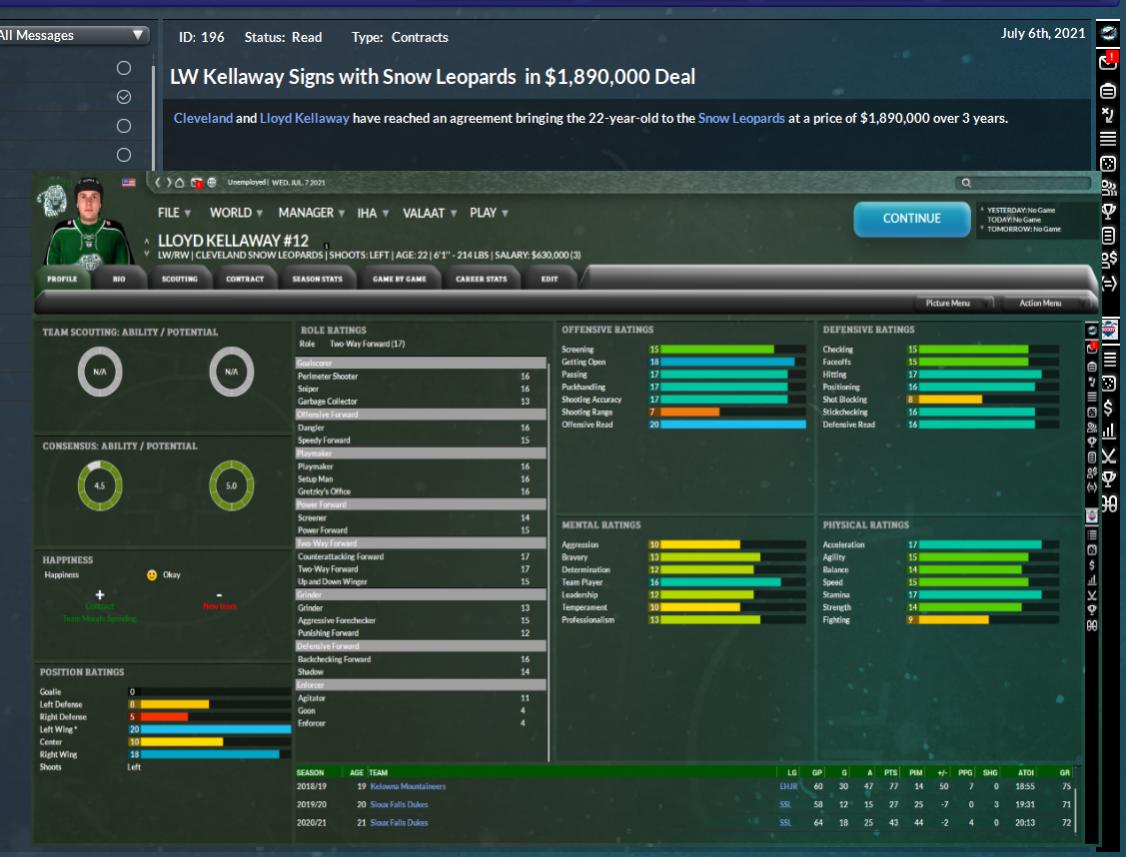Screen dimensions: 1126x857
Task: Go back using the left arrow
Action: (x=156, y=181)
